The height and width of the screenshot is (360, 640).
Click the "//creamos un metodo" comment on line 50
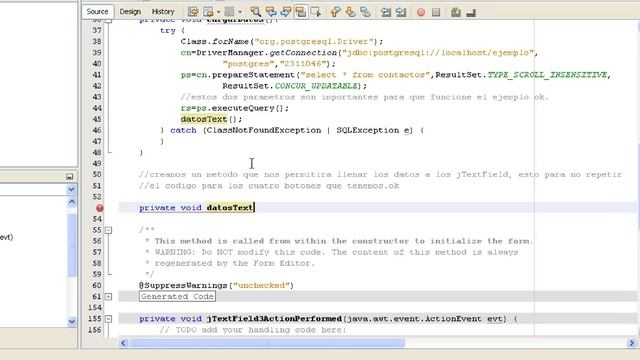click(190, 175)
